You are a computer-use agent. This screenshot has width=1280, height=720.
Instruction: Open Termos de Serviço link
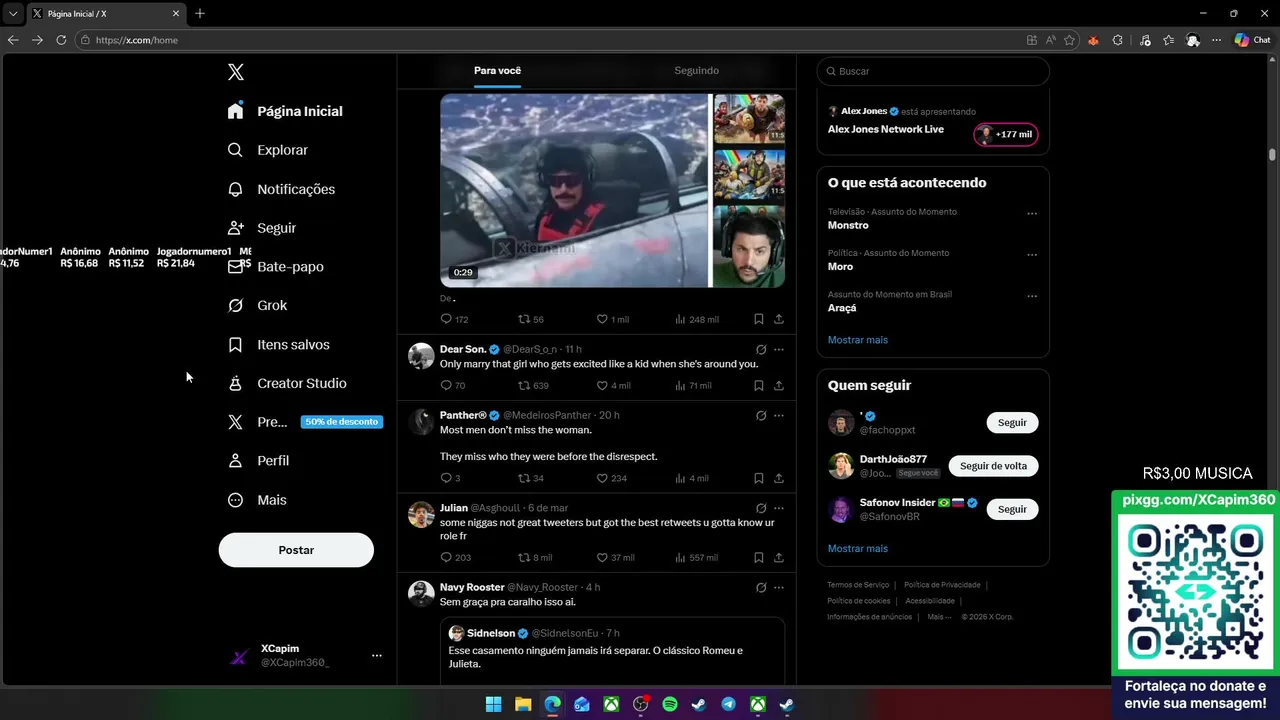tap(858, 585)
